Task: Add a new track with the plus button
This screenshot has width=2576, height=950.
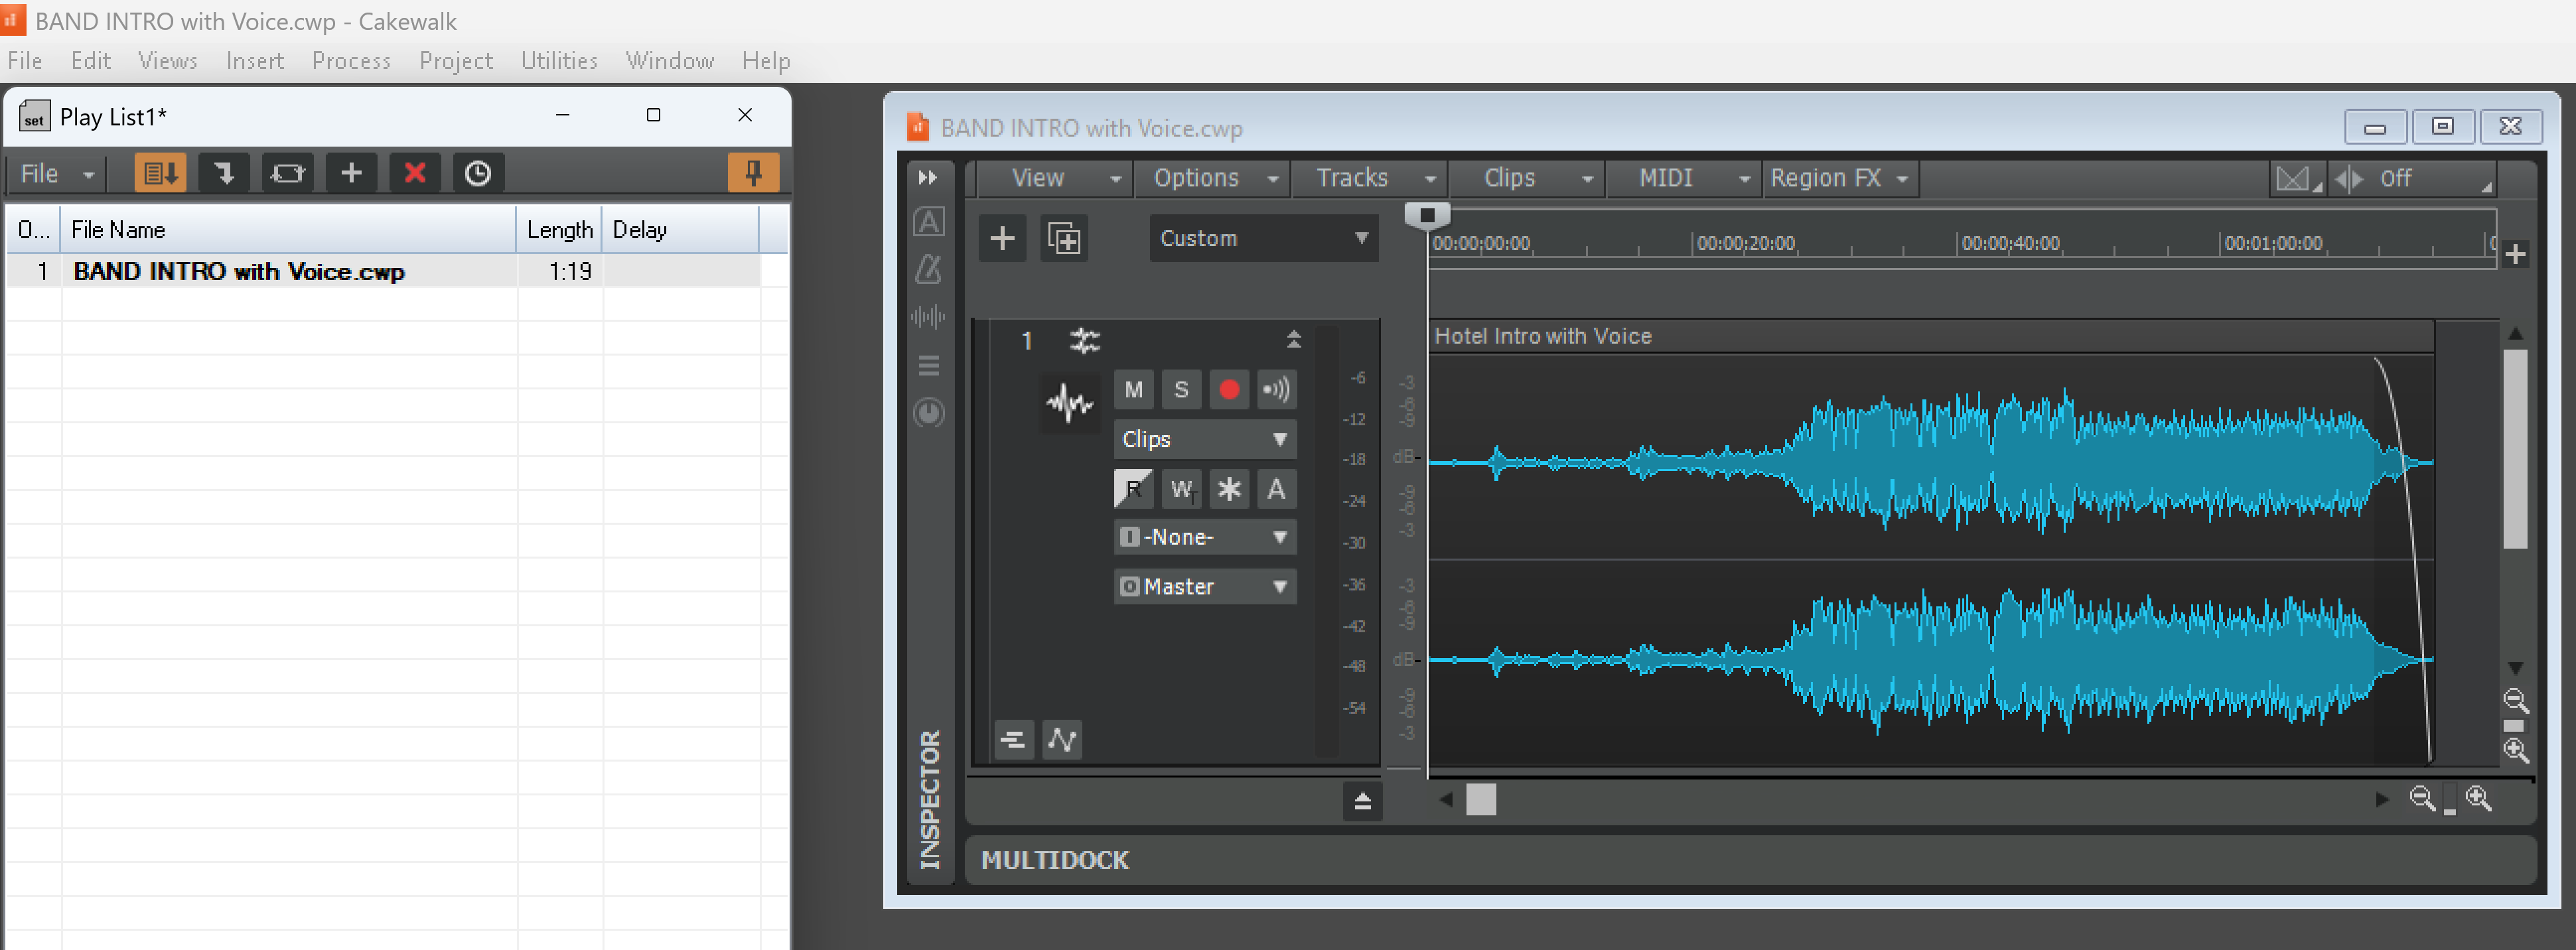Action: 1002,238
